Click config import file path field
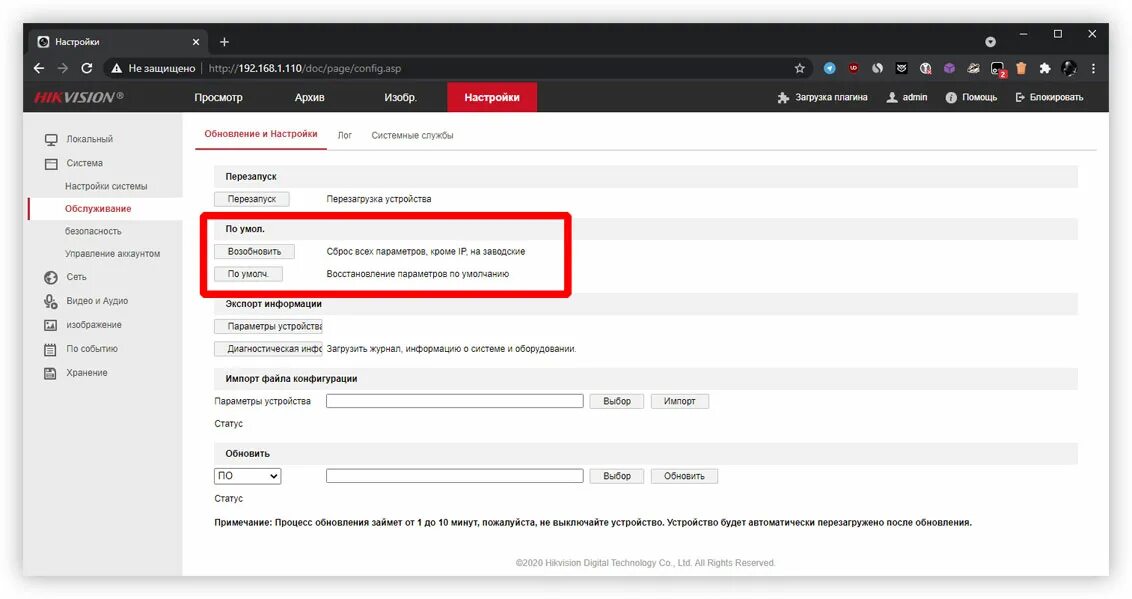Screen dimensions: 1132x599 455,401
